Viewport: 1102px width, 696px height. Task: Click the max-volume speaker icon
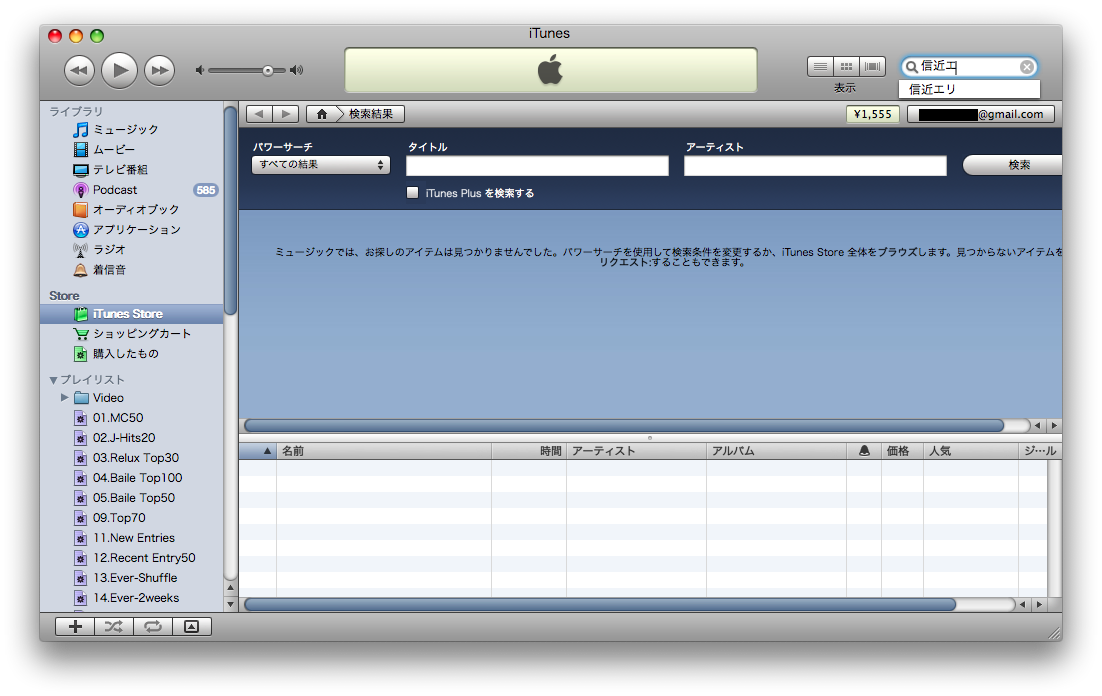pos(297,70)
